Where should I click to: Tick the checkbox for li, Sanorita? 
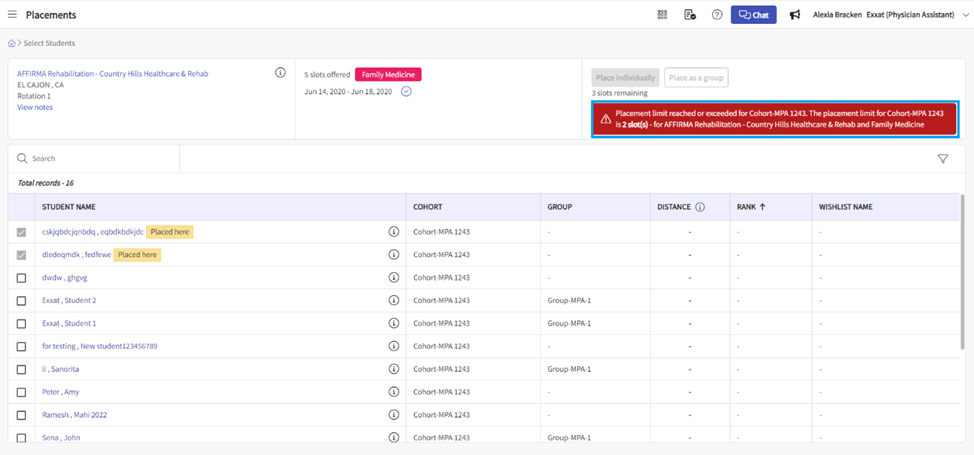[22, 369]
